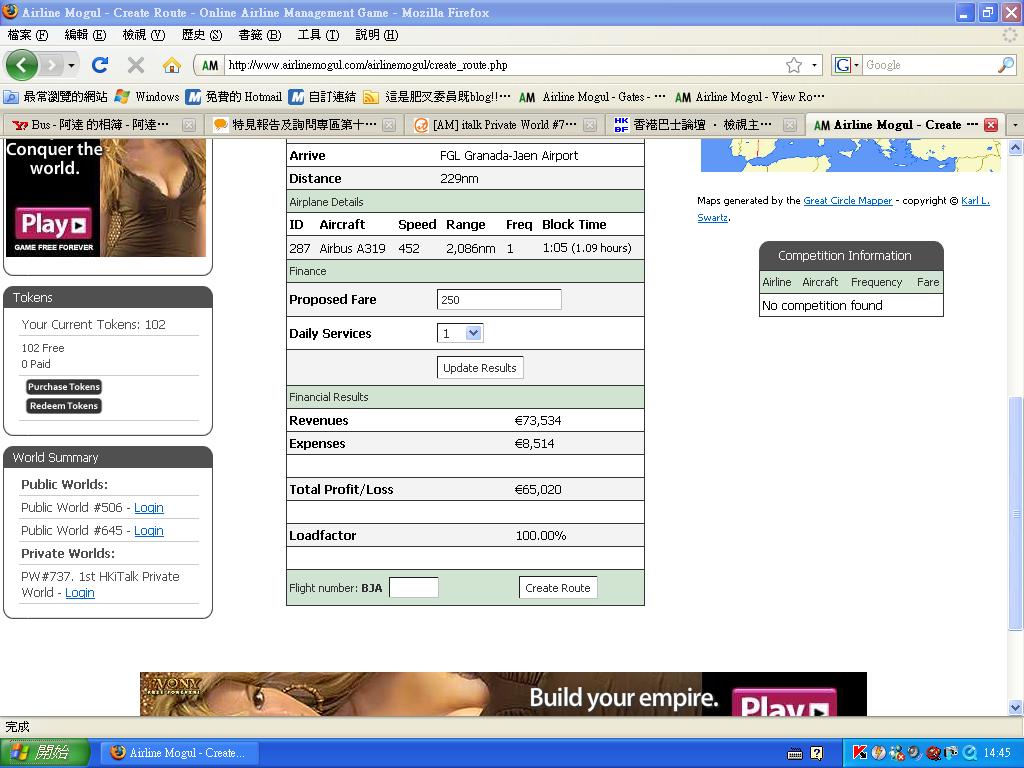1024x768 pixels.
Task: Open the 書籤 (Bookmarks) menu
Action: pyautogui.click(x=250, y=35)
